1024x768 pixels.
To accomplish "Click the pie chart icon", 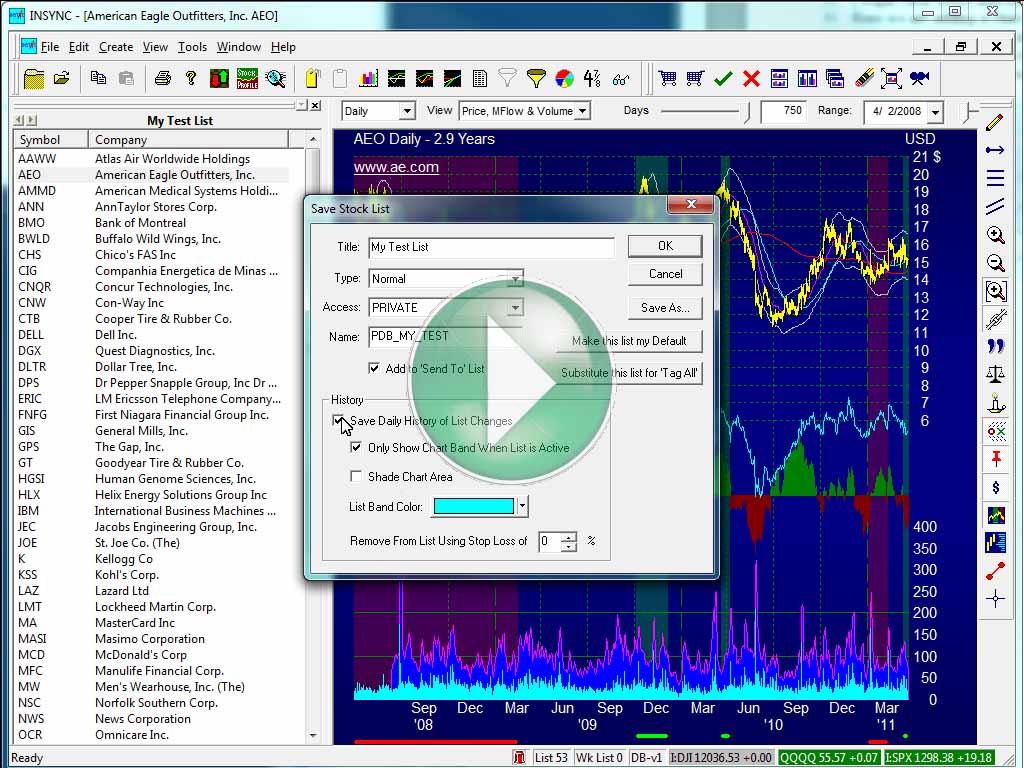I will (x=564, y=78).
